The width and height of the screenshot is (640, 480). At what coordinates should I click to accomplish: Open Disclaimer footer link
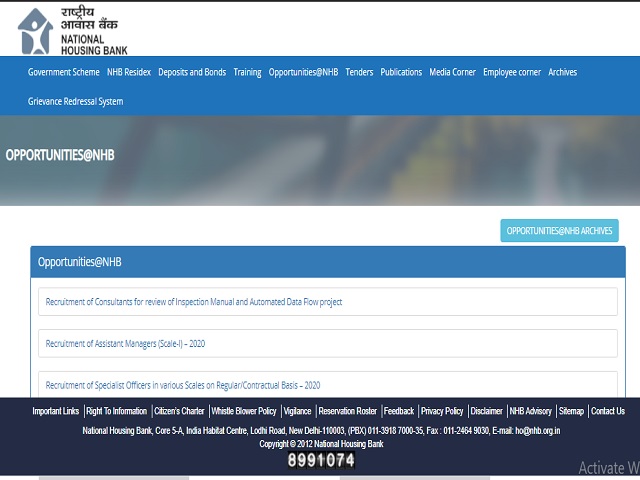(x=487, y=411)
